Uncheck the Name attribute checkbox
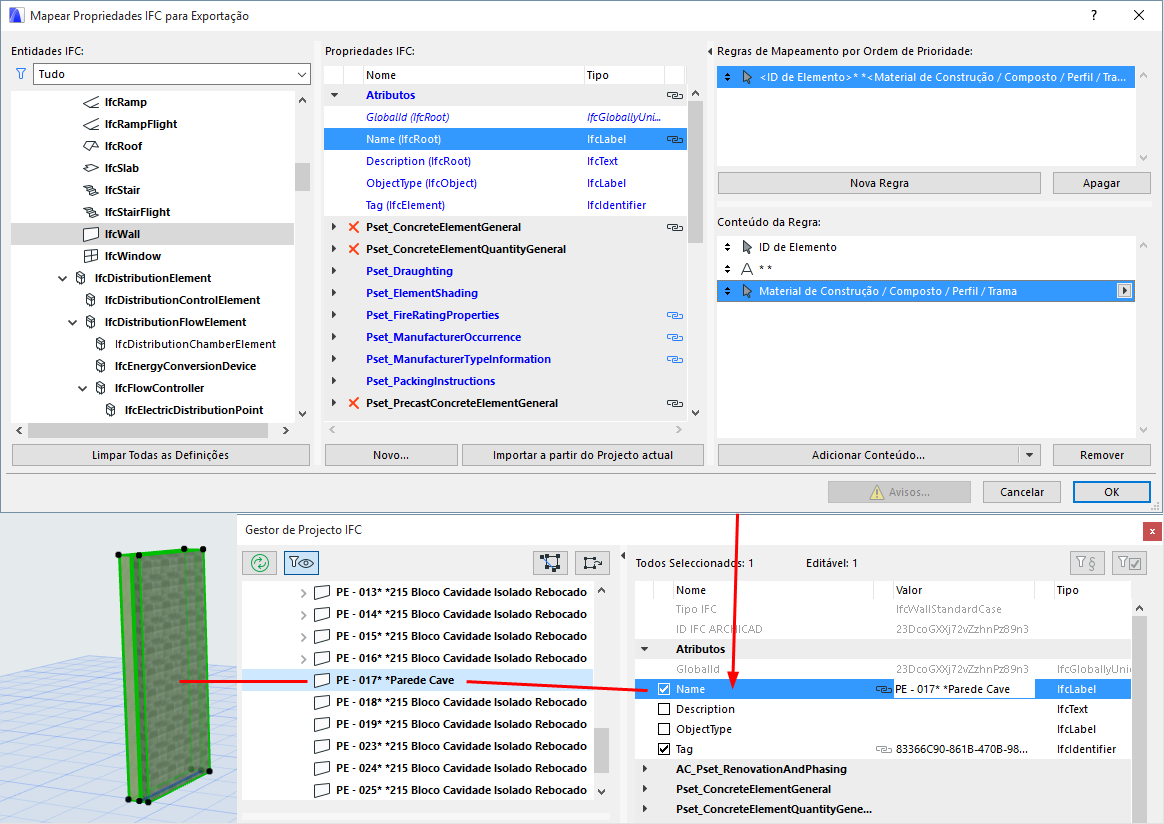This screenshot has height=824, width=1164. click(x=664, y=689)
